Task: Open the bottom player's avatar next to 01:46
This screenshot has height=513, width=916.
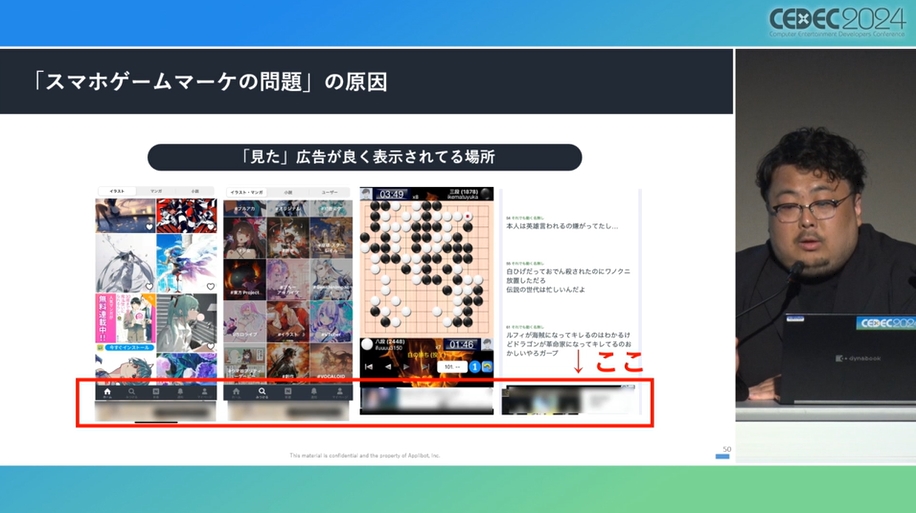Action: point(487,344)
